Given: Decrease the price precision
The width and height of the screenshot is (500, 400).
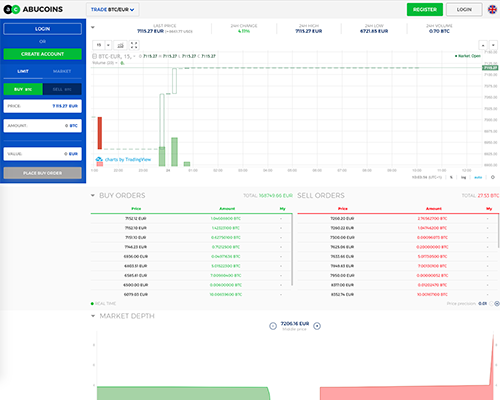Looking at the screenshot, I should coord(491,304).
